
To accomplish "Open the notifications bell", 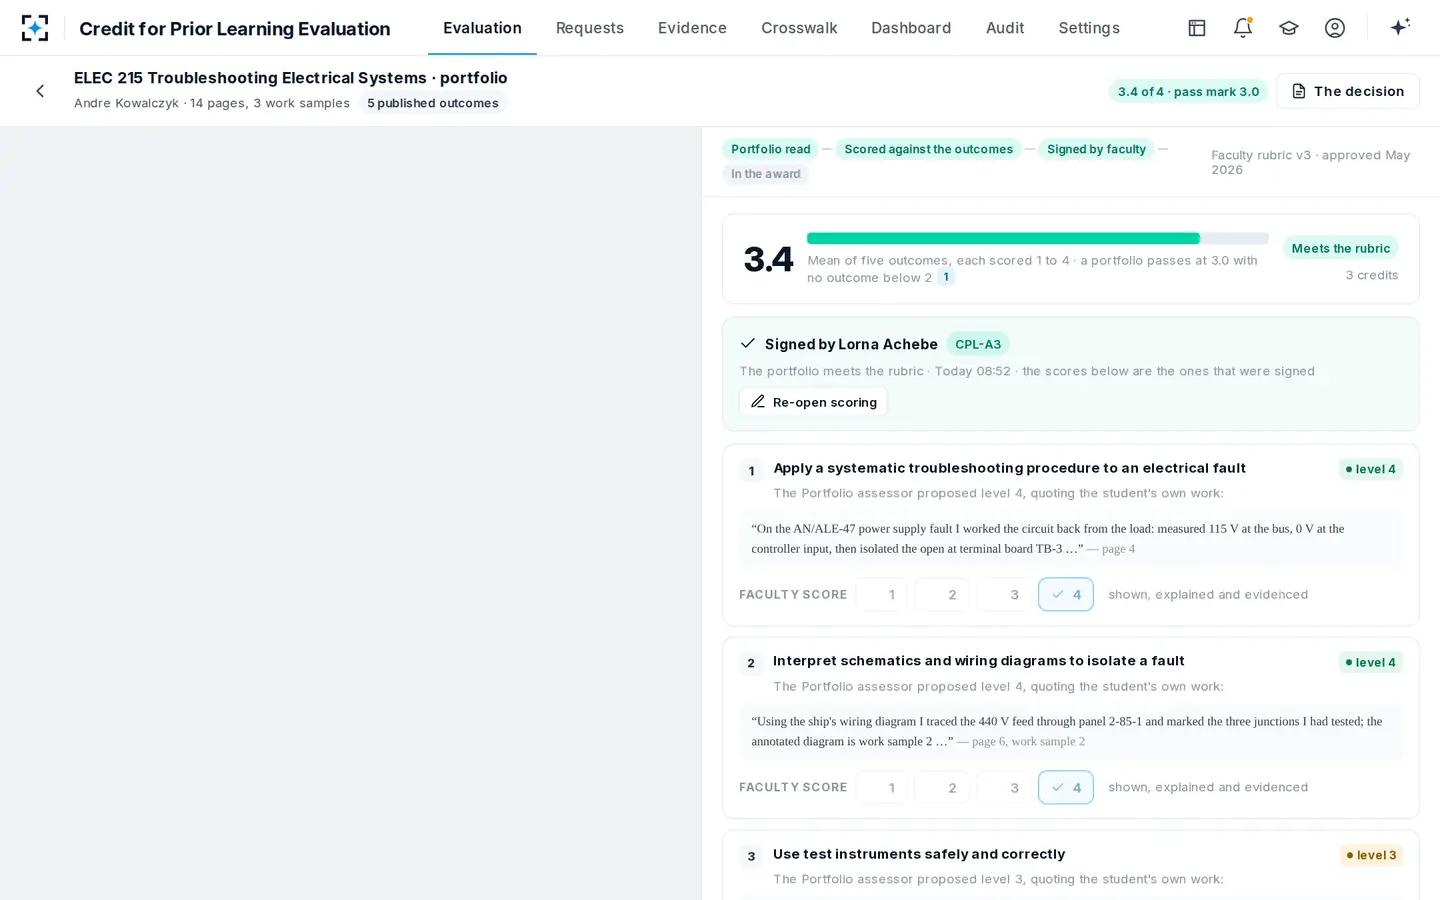I will point(1243,28).
